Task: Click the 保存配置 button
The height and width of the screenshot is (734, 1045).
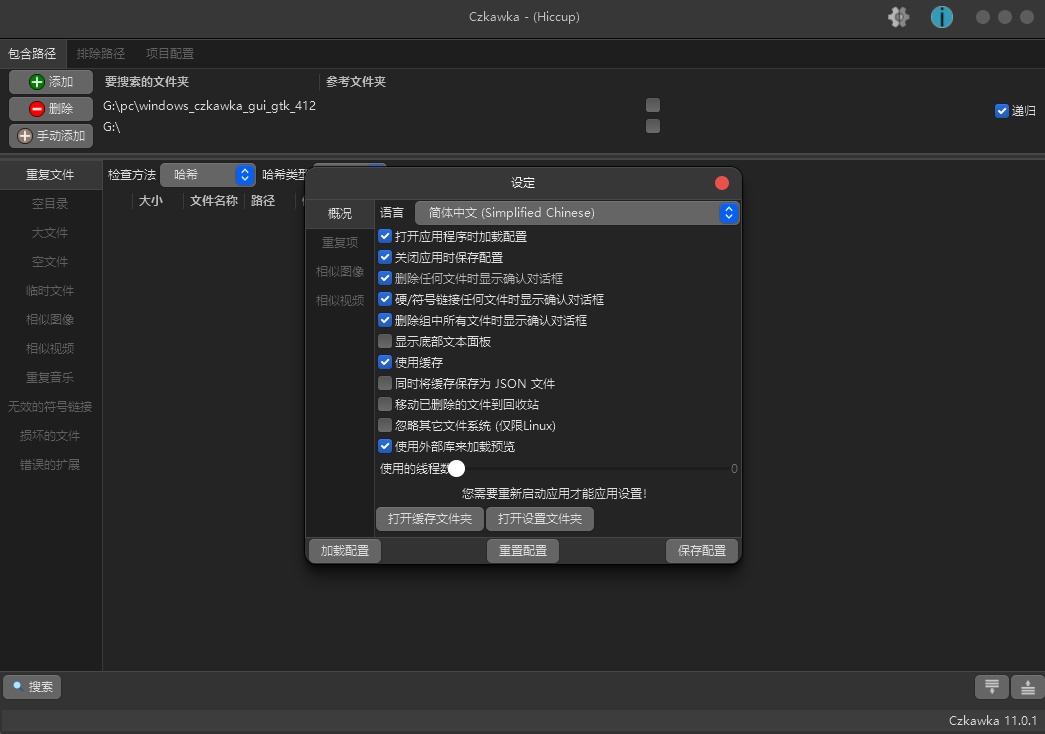Action: [701, 550]
